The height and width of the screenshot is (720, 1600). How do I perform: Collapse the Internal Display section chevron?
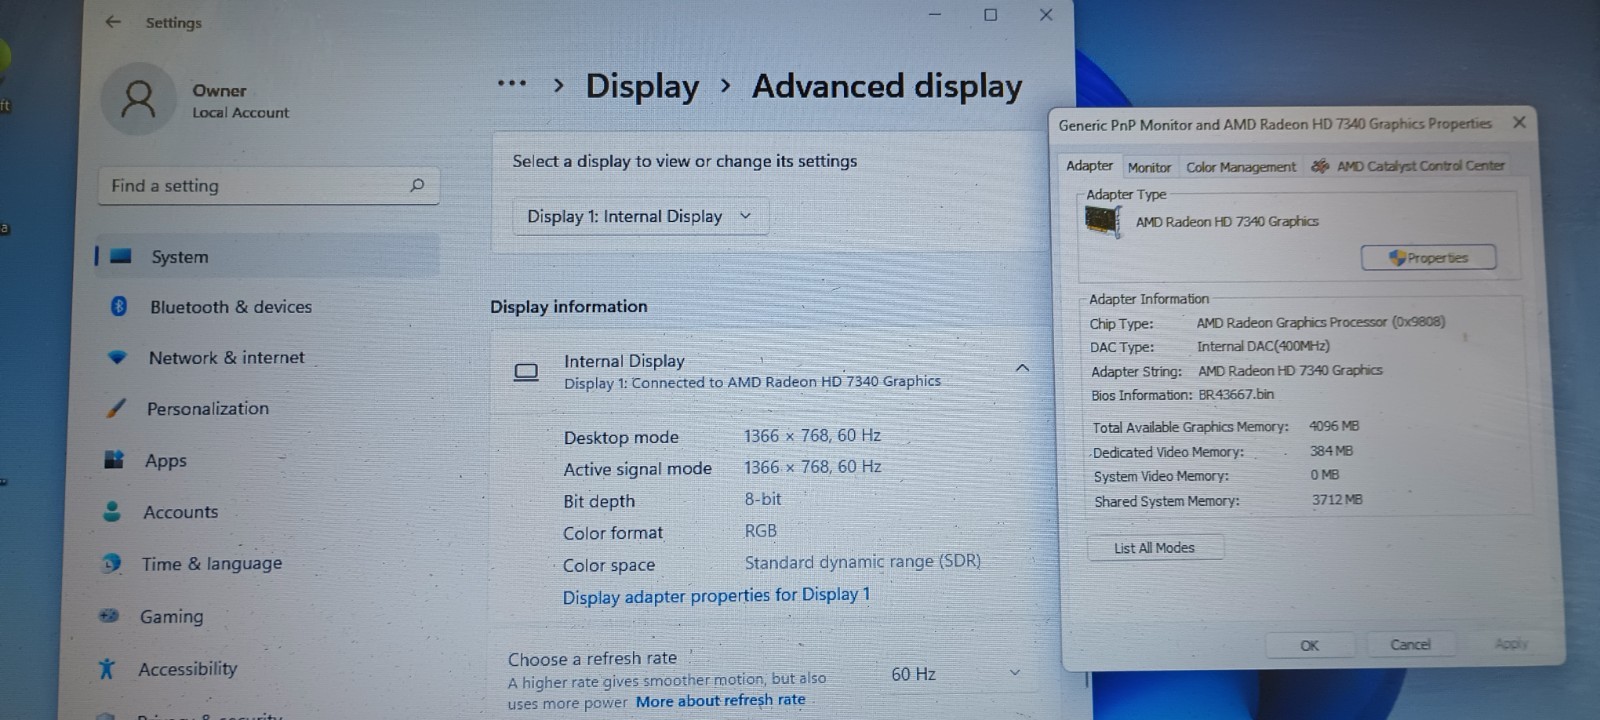pyautogui.click(x=1022, y=368)
